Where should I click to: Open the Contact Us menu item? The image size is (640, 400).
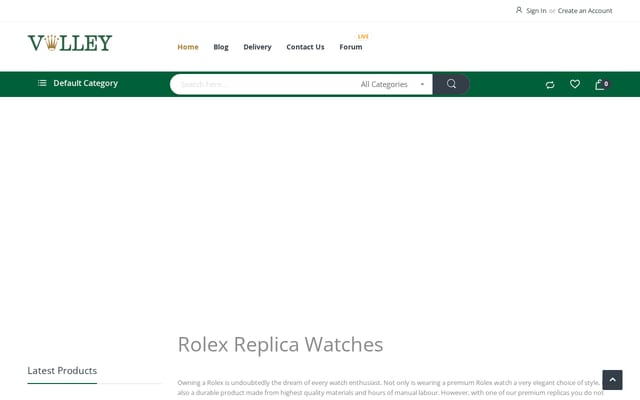click(305, 47)
